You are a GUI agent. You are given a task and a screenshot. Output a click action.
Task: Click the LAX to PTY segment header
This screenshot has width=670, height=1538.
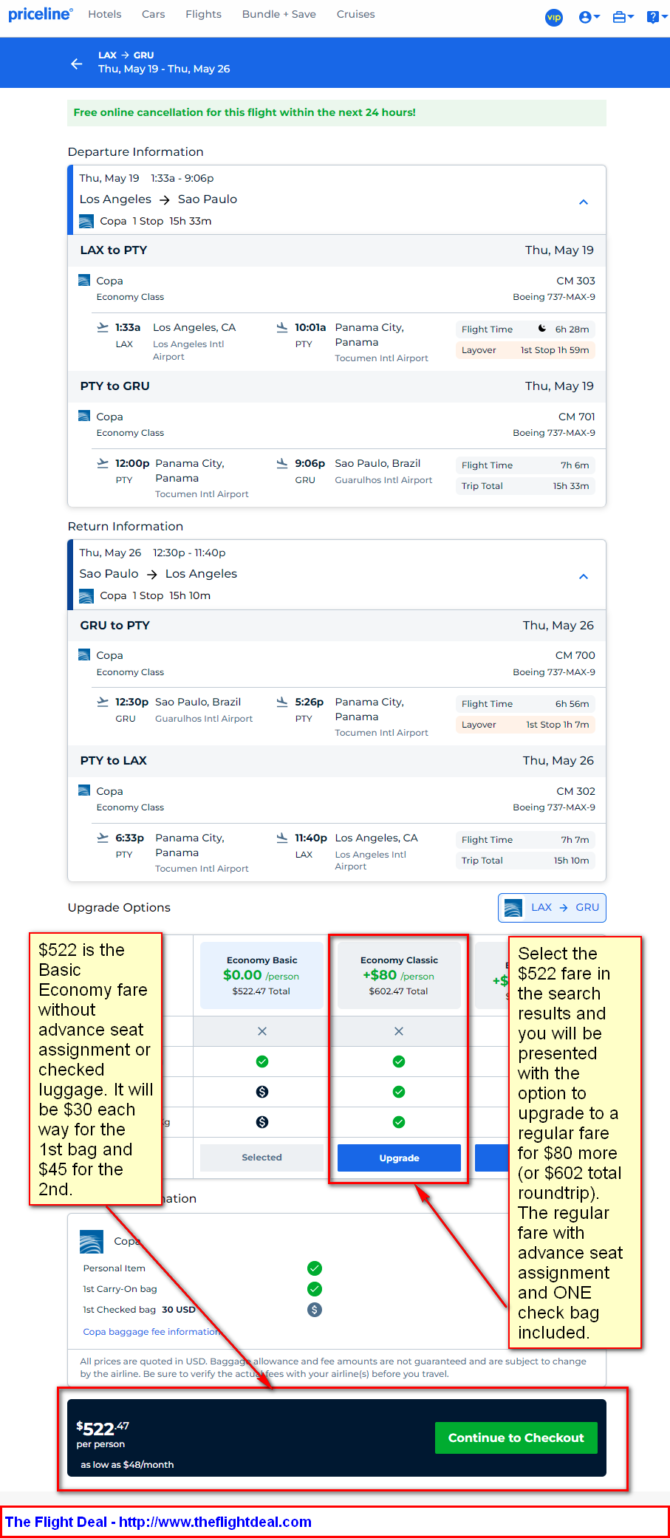[337, 250]
